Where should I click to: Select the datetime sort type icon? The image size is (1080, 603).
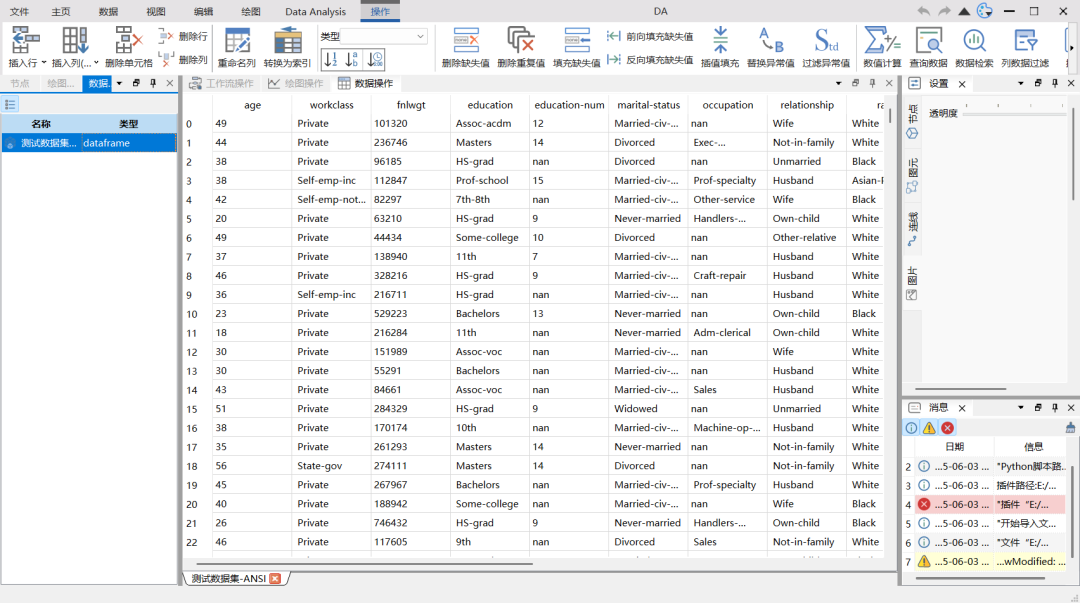coord(375,60)
